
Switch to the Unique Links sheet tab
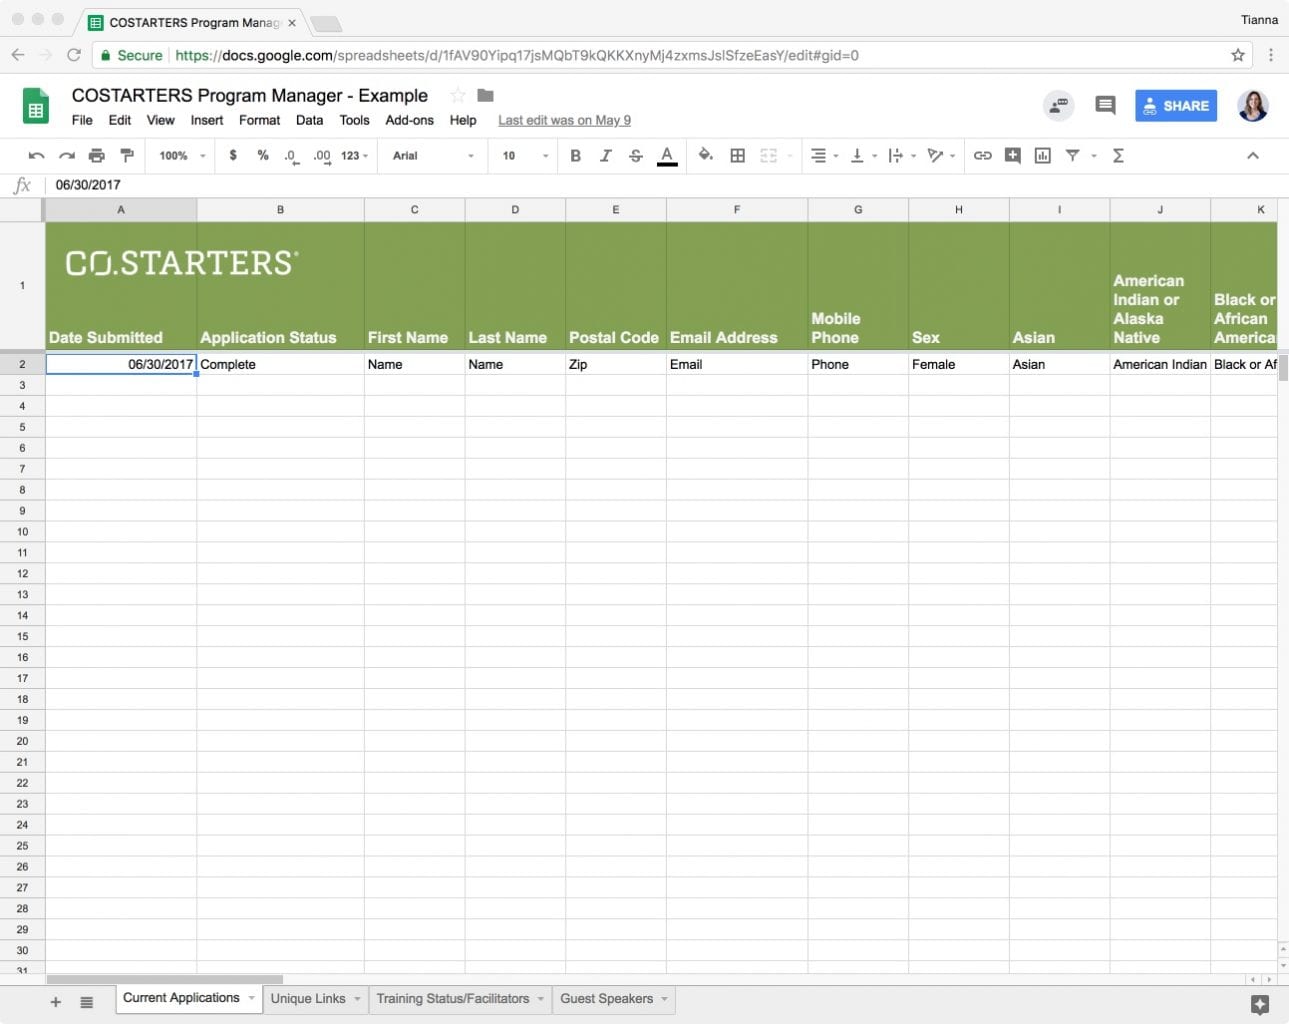click(308, 999)
